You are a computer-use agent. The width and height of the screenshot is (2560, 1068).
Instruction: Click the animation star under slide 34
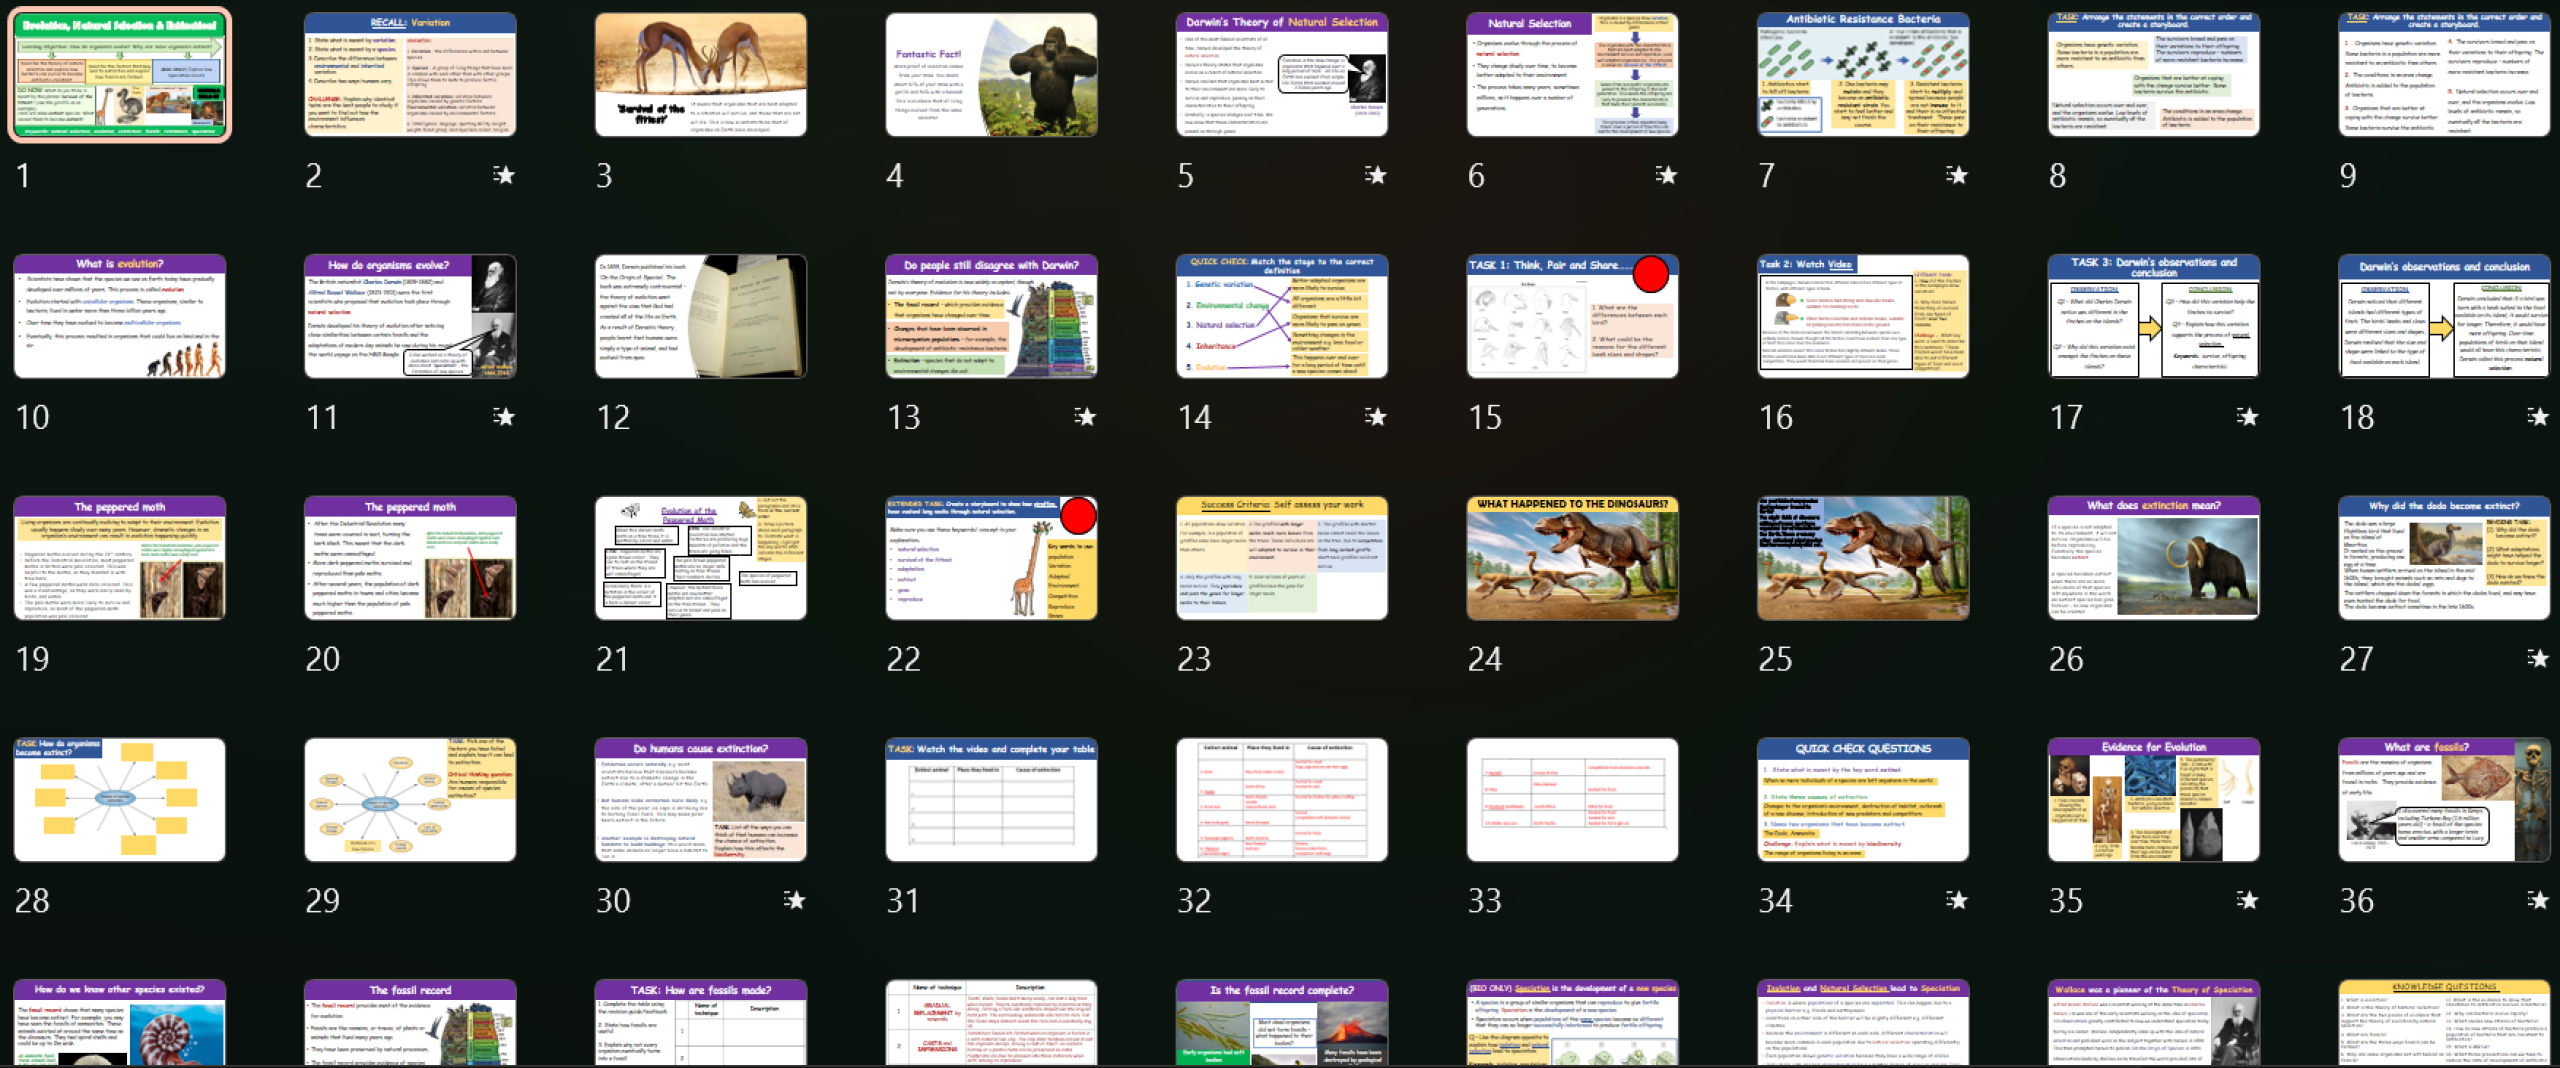[1957, 900]
